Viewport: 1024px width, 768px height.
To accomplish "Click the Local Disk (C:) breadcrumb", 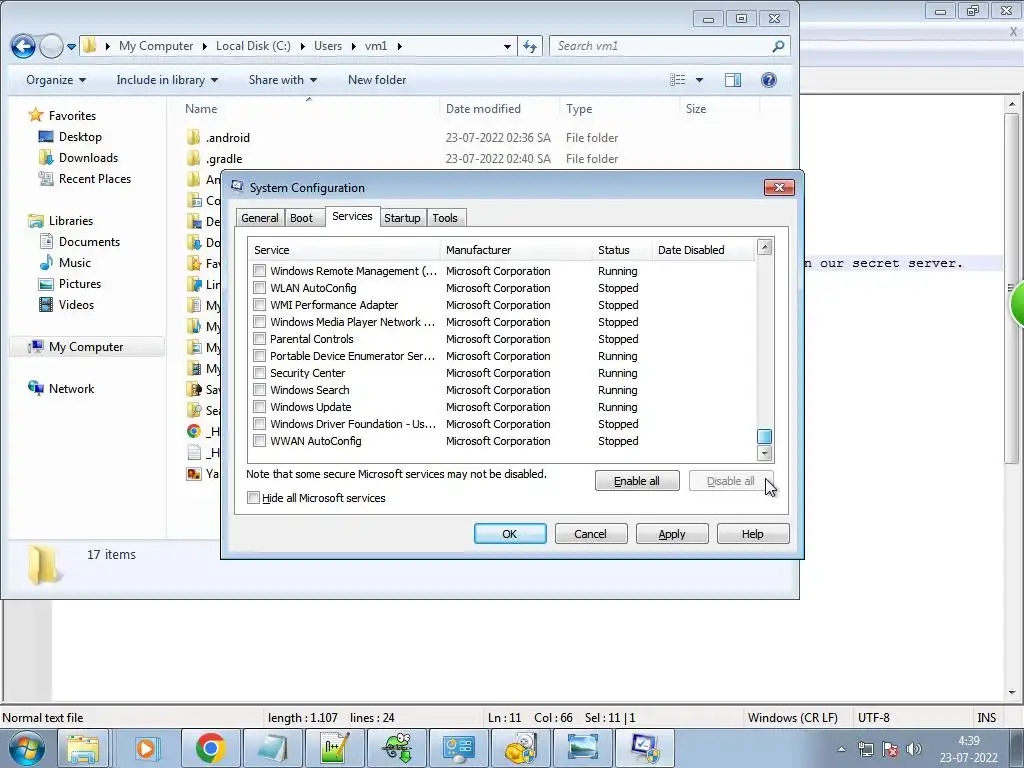I will 253,46.
